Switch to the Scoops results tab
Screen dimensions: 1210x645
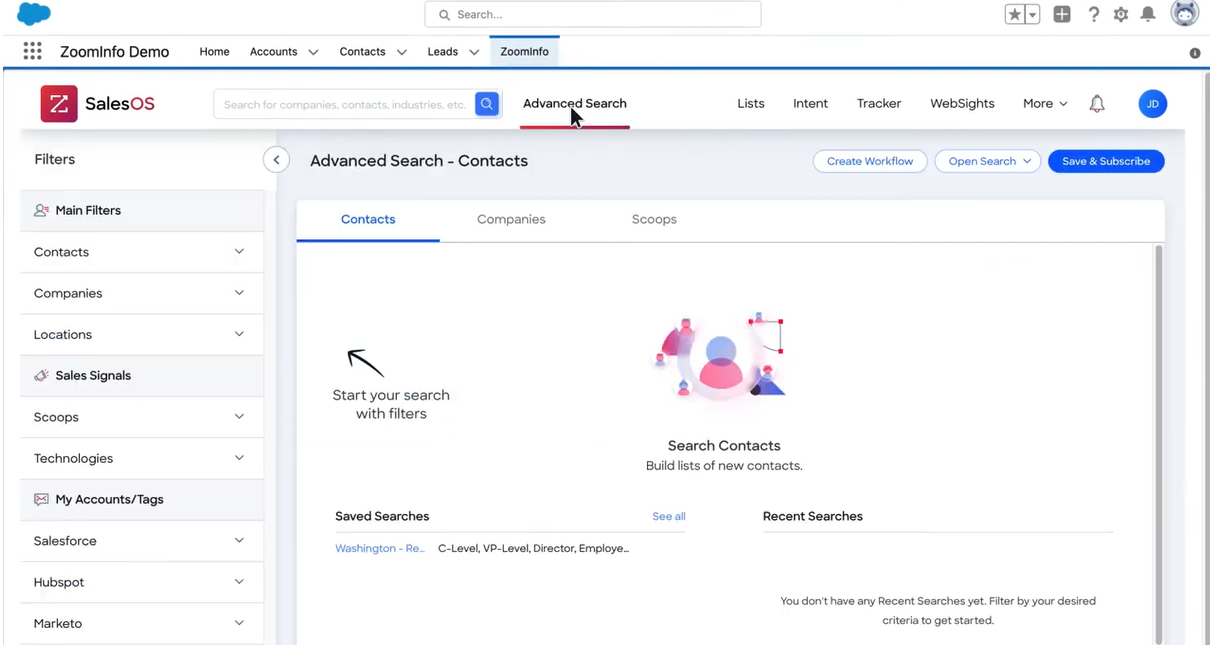(654, 220)
